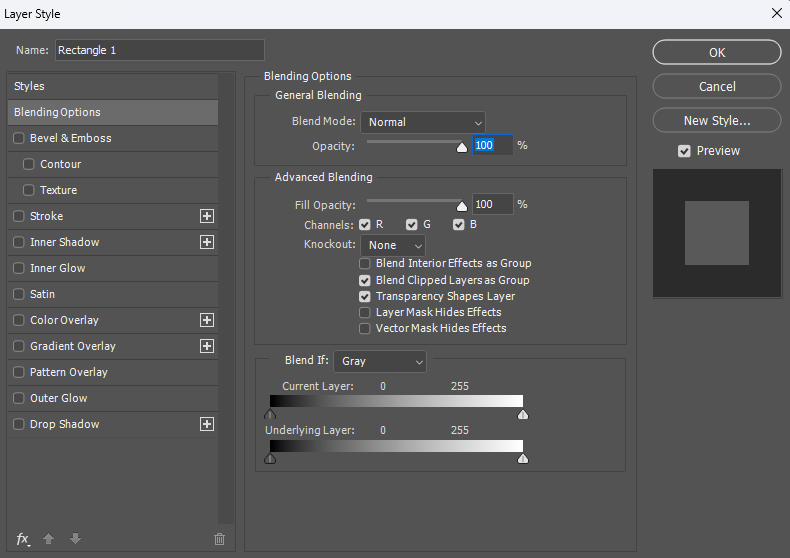790x558 pixels.
Task: Add another Color Overlay with plus icon
Action: [x=207, y=320]
